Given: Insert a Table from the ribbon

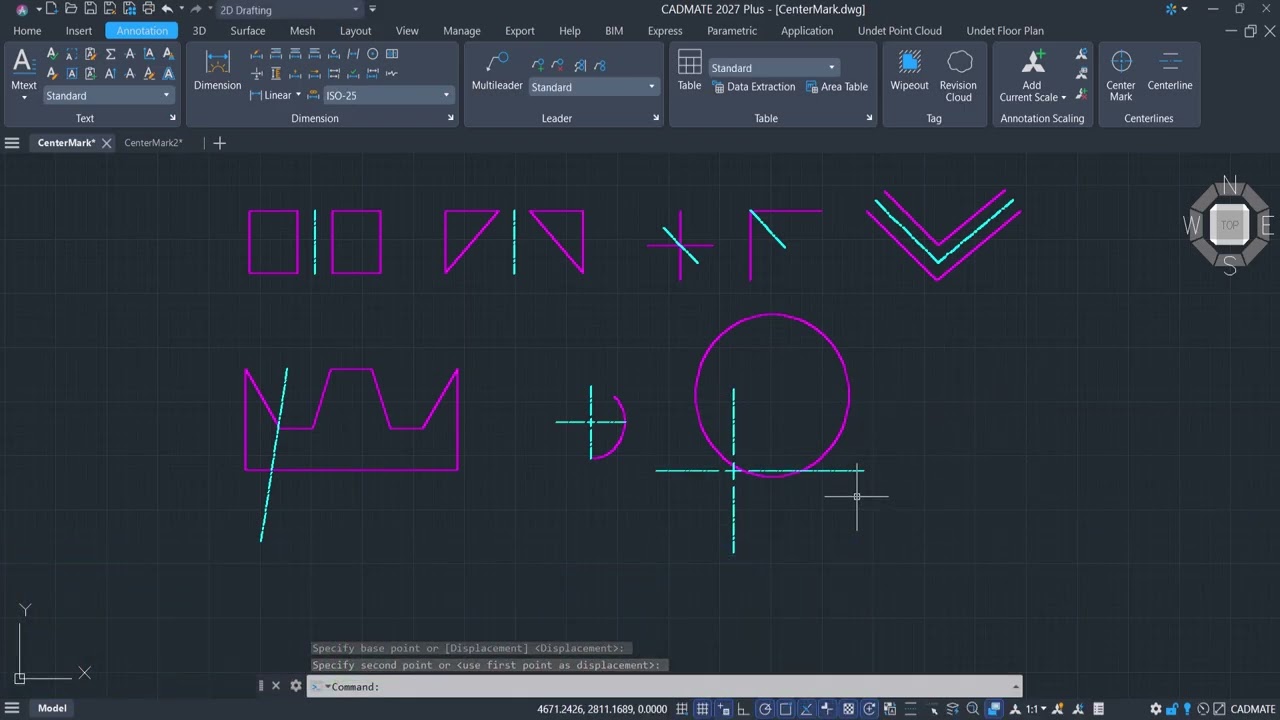Looking at the screenshot, I should pos(690,70).
